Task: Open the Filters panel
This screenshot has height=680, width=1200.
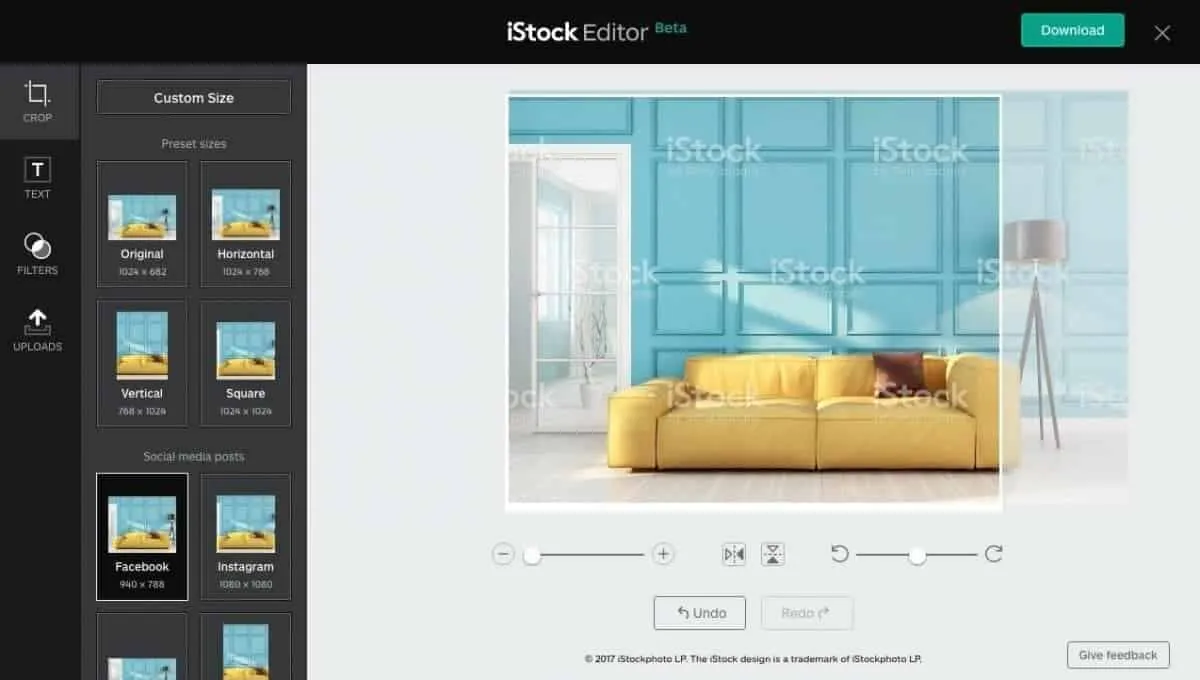Action: tap(38, 254)
